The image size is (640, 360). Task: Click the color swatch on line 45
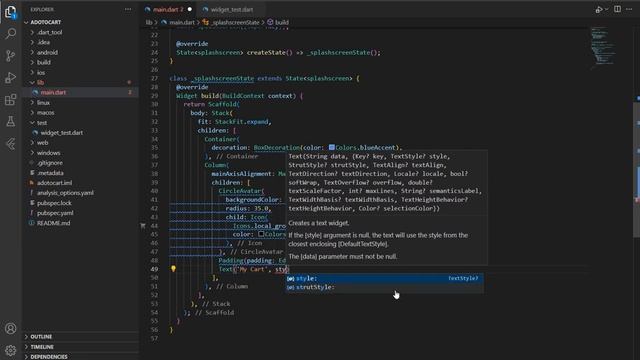261,234
